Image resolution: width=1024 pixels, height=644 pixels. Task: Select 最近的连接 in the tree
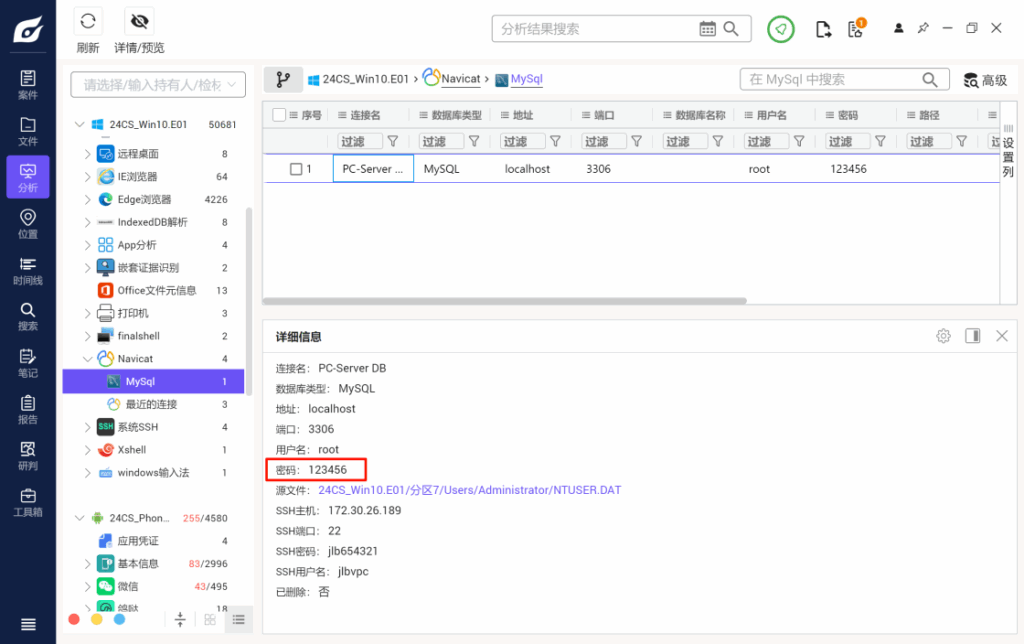click(x=151, y=404)
